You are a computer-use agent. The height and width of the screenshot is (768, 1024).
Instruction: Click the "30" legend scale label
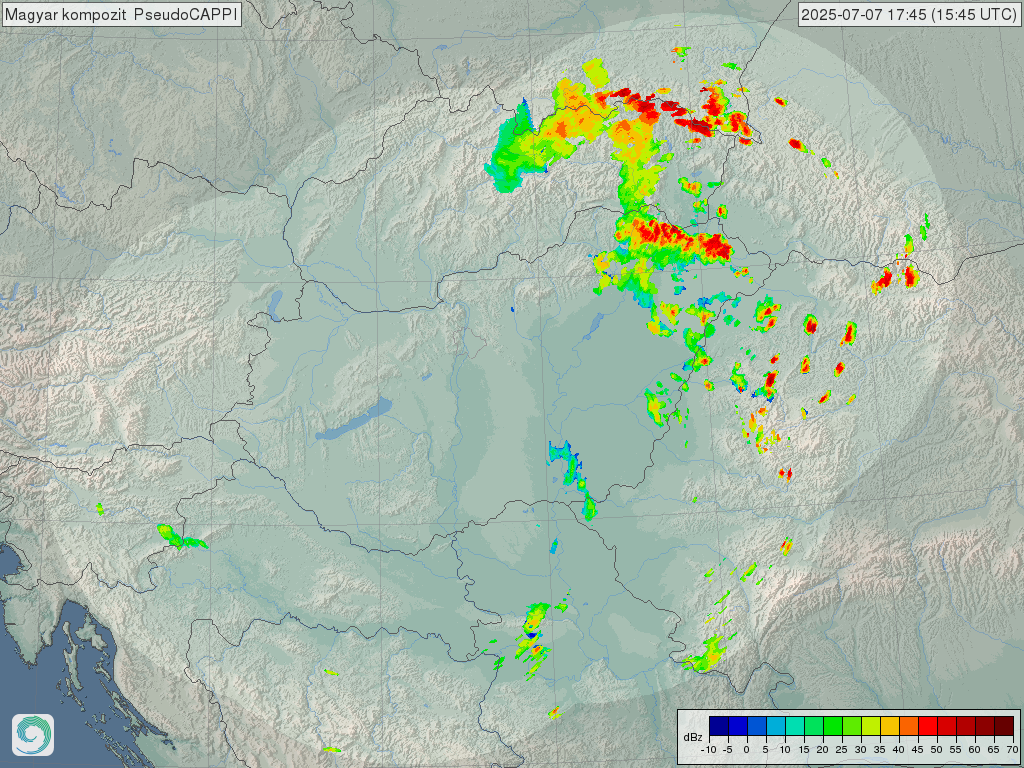coord(861,750)
